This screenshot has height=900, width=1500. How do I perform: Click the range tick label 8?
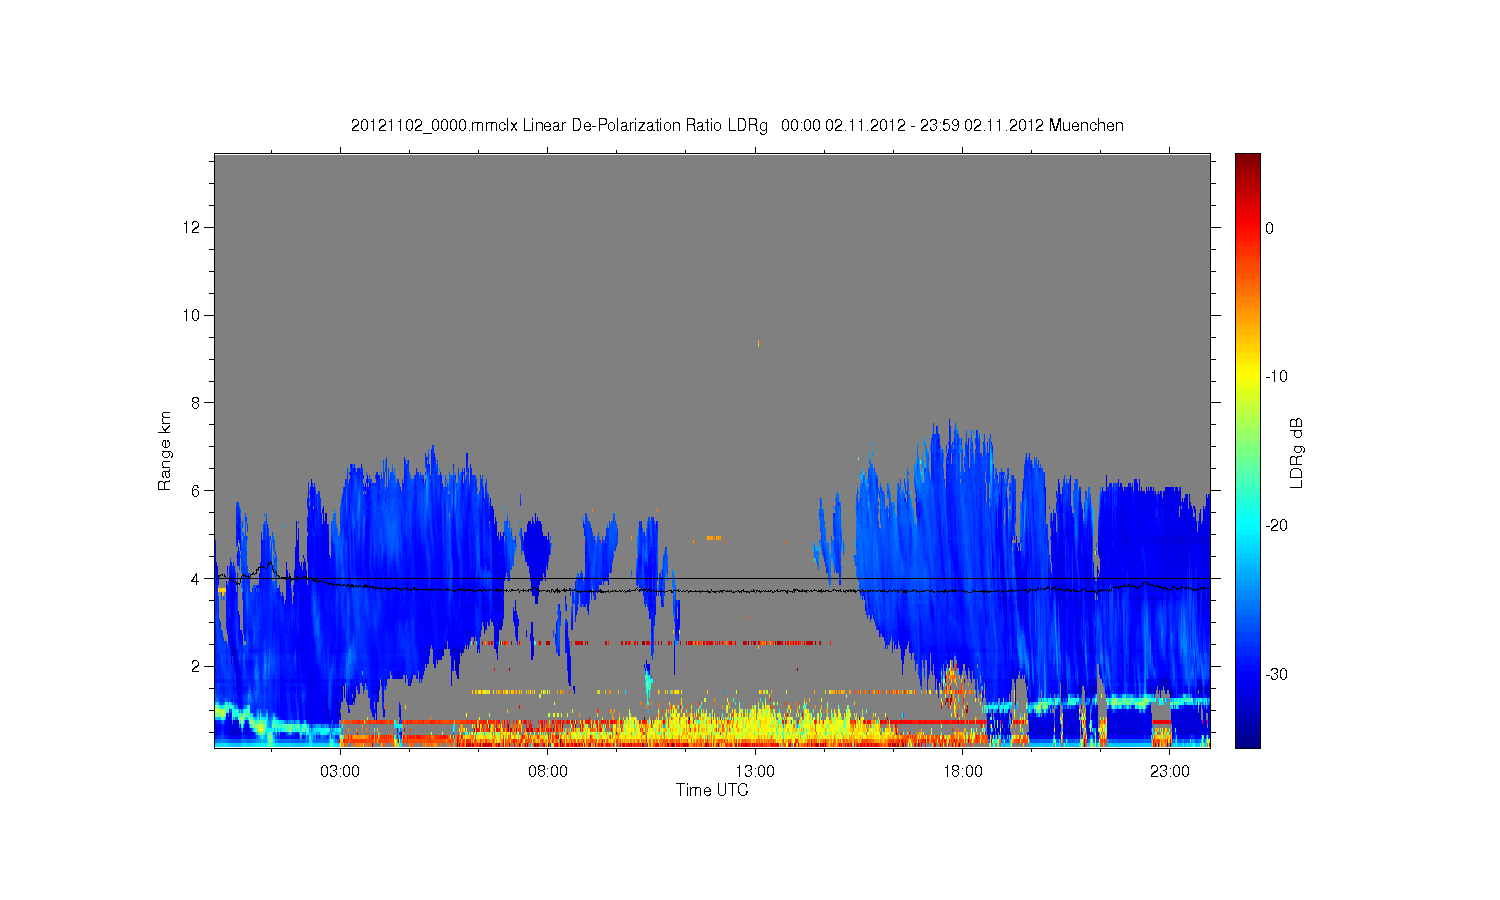197,403
